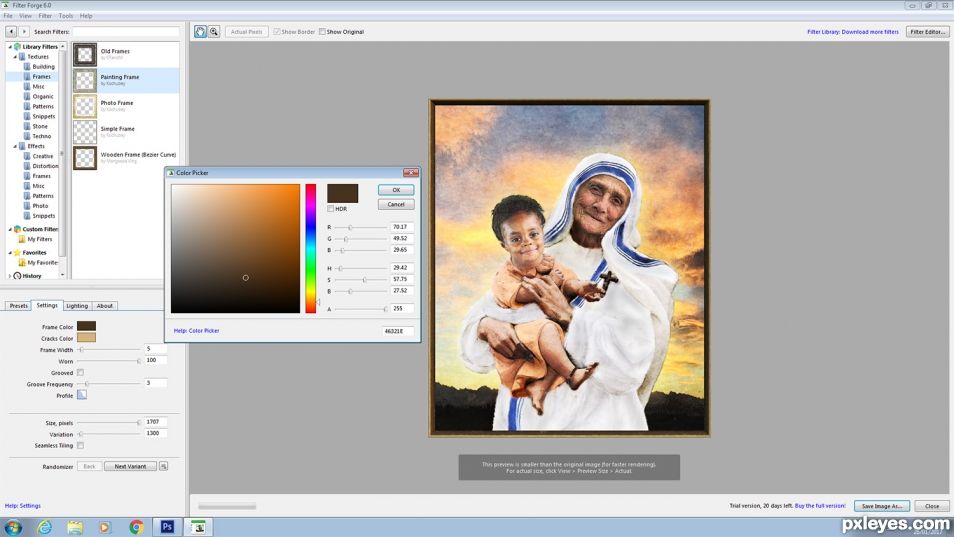
Task: Open Stone textures category
Action: (40, 126)
